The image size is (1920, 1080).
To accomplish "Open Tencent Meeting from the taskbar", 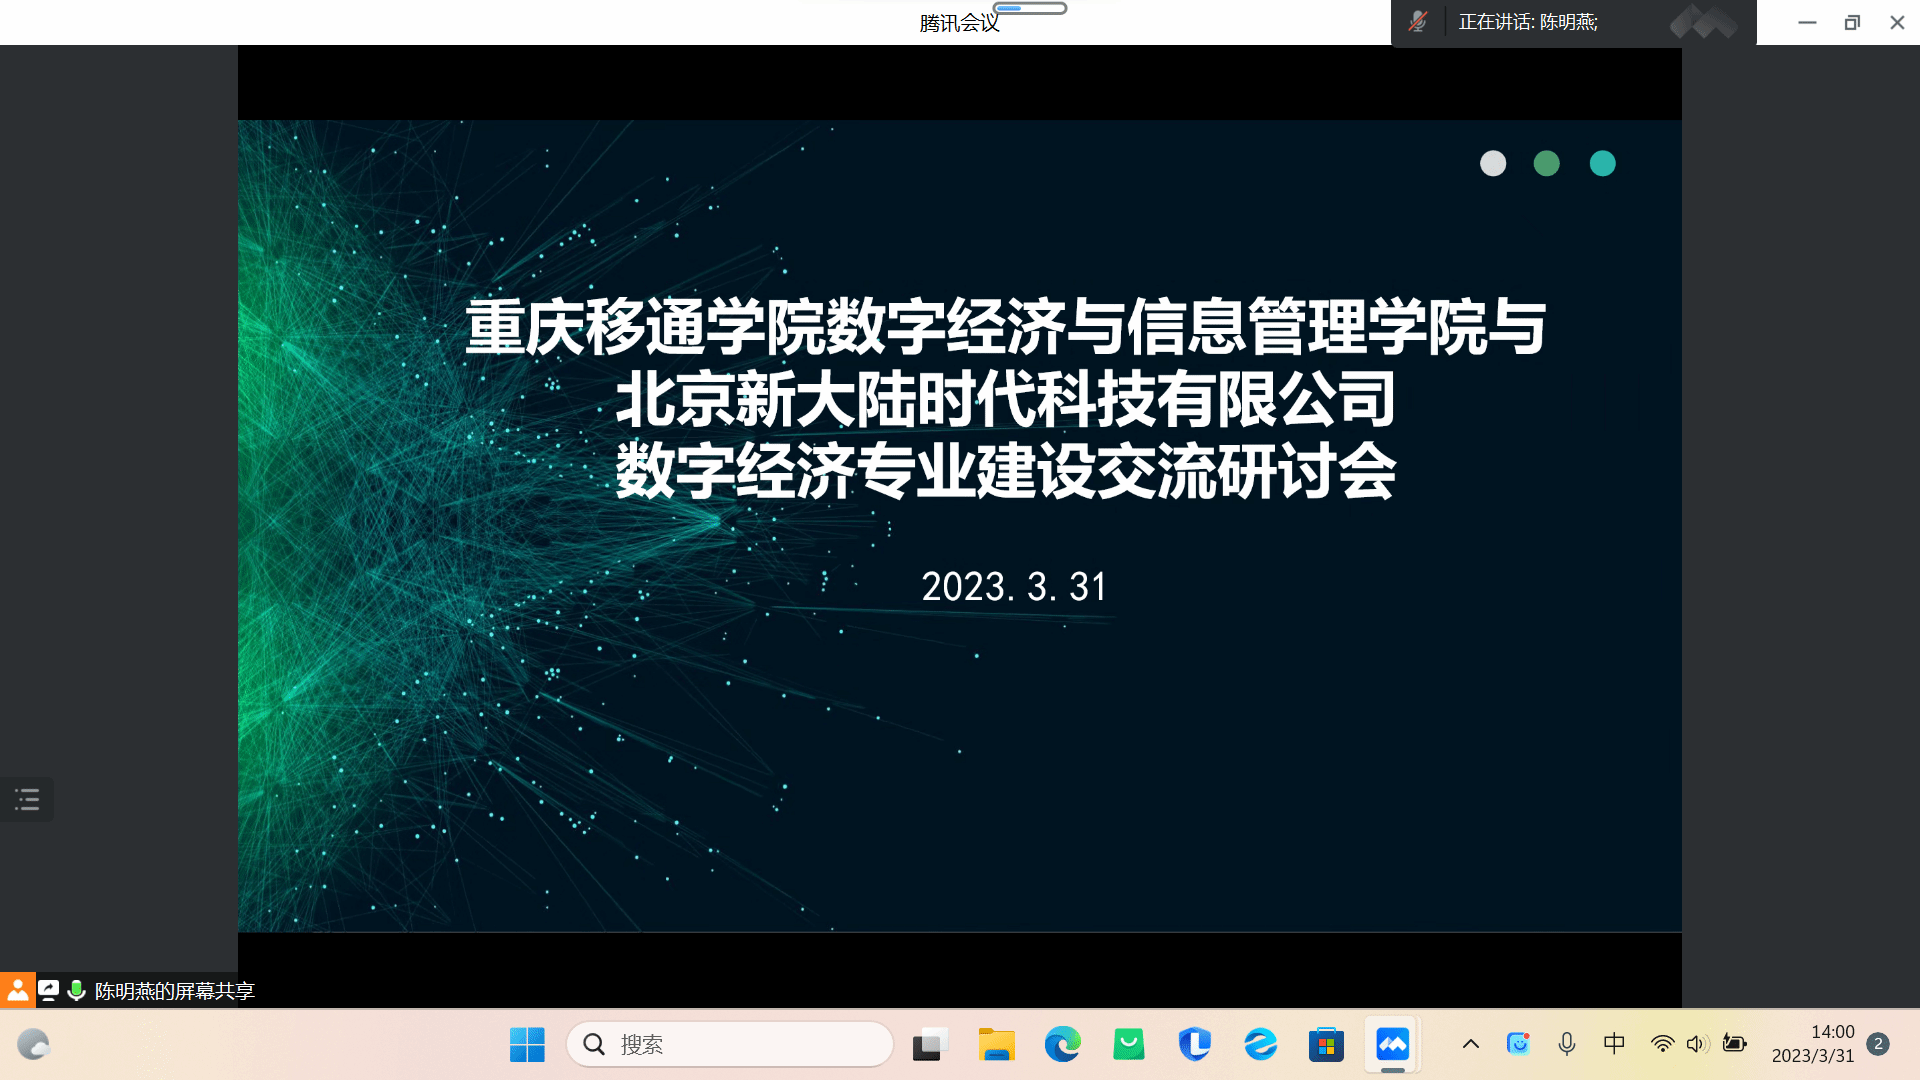I will 1392,1045.
